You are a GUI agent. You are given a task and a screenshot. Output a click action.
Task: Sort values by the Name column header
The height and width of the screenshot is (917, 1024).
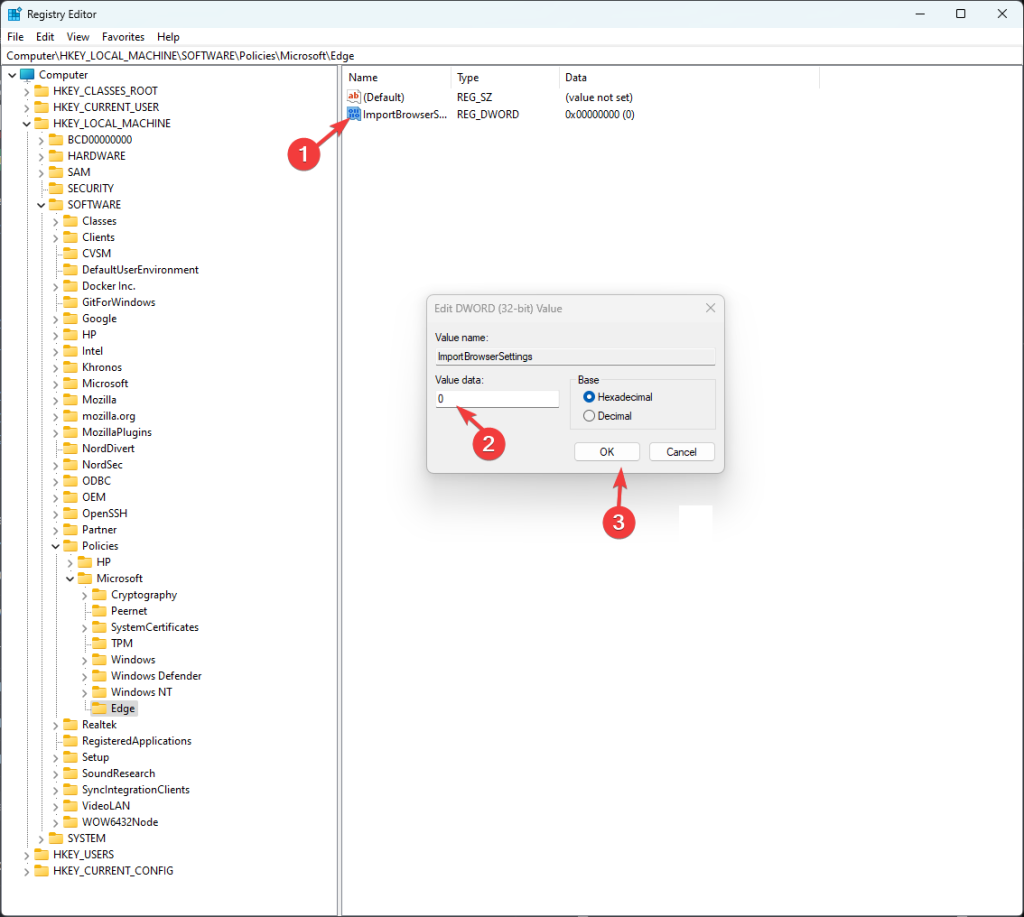(396, 77)
